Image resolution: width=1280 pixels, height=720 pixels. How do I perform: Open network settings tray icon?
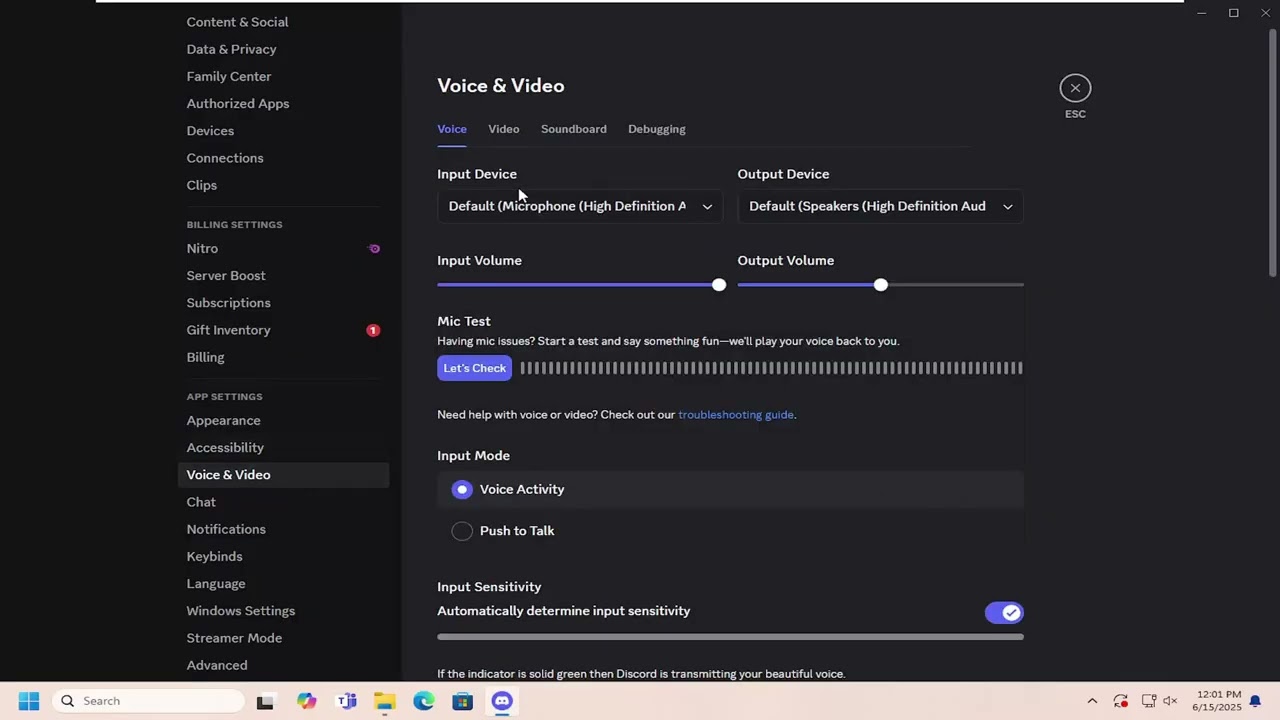[x=1149, y=701]
